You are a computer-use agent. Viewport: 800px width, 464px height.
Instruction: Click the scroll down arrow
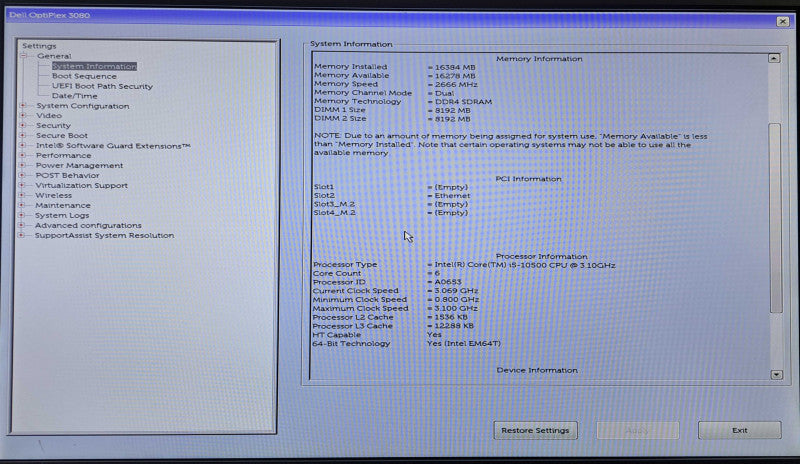776,375
